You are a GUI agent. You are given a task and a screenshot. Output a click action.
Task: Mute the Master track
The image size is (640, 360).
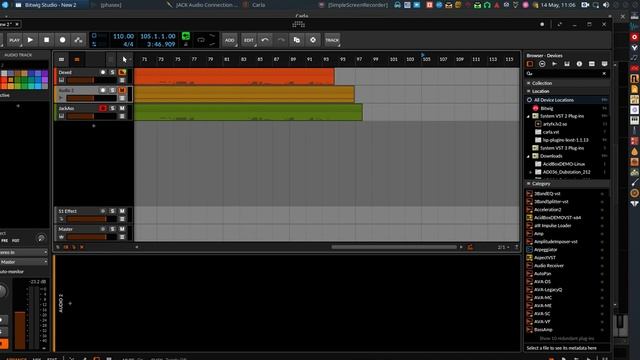[122, 229]
